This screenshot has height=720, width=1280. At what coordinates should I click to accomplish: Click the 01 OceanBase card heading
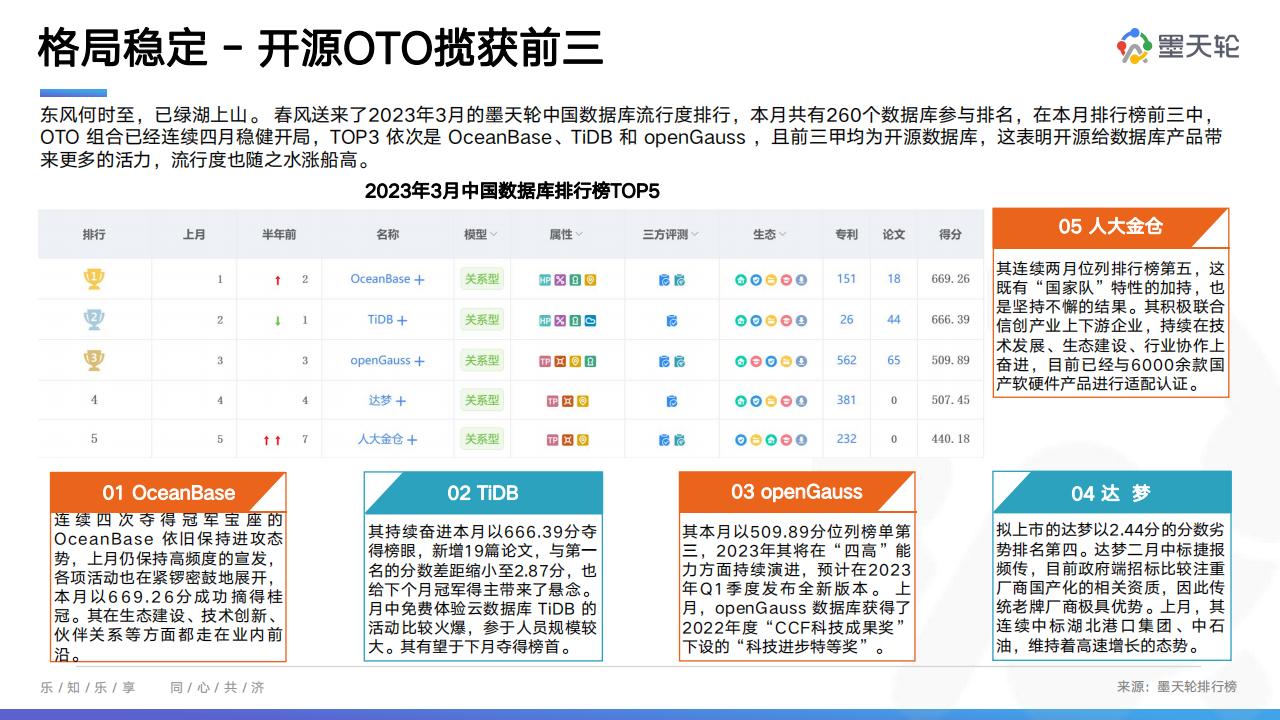[x=168, y=492]
